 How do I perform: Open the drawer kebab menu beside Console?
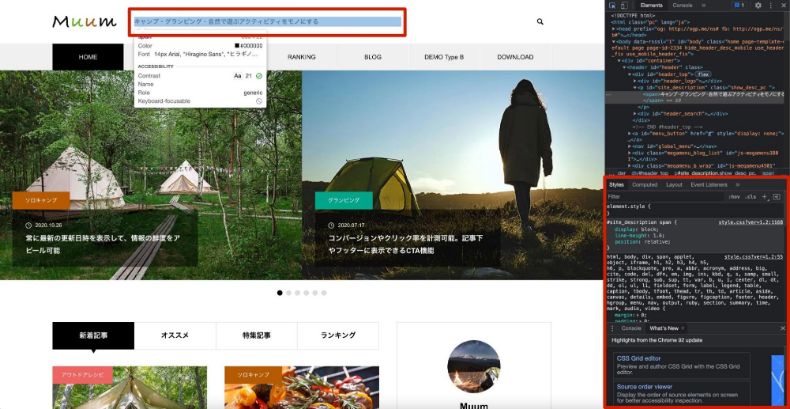pyautogui.click(x=612, y=328)
